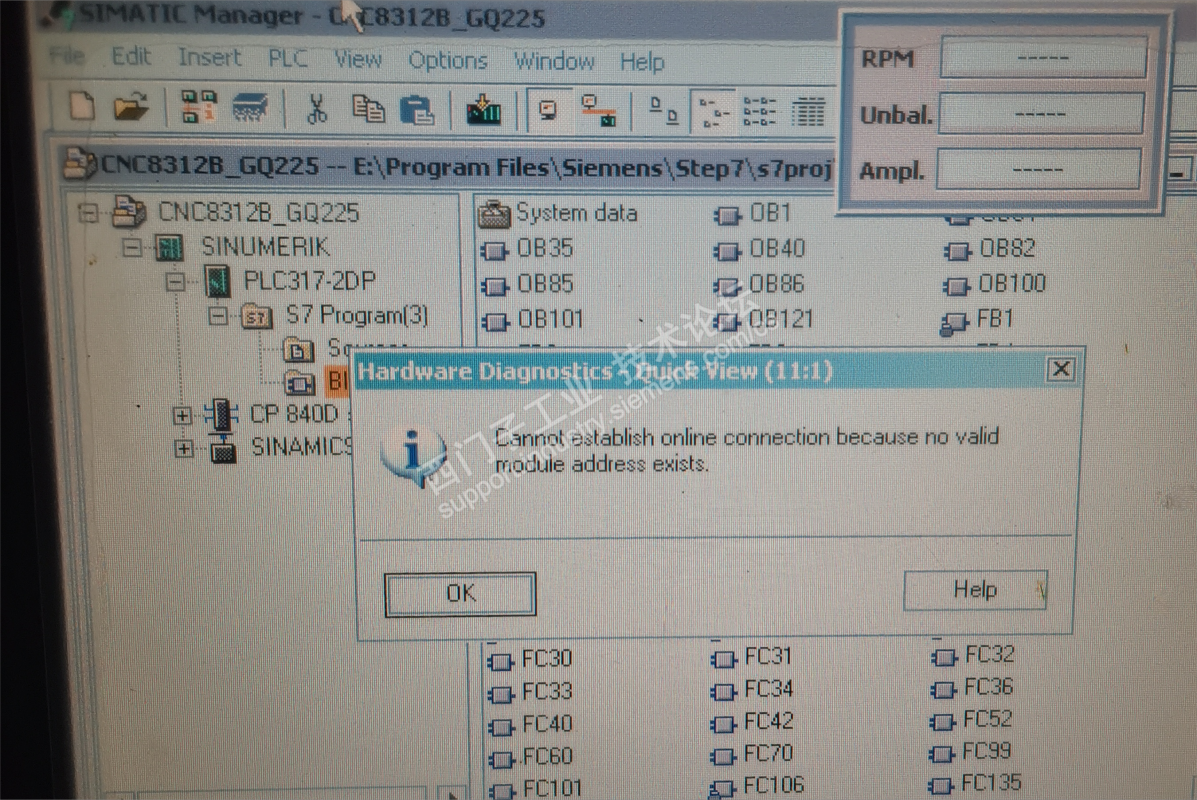Image resolution: width=1197 pixels, height=800 pixels.
Task: Select the OB82 block
Action: pos(989,249)
